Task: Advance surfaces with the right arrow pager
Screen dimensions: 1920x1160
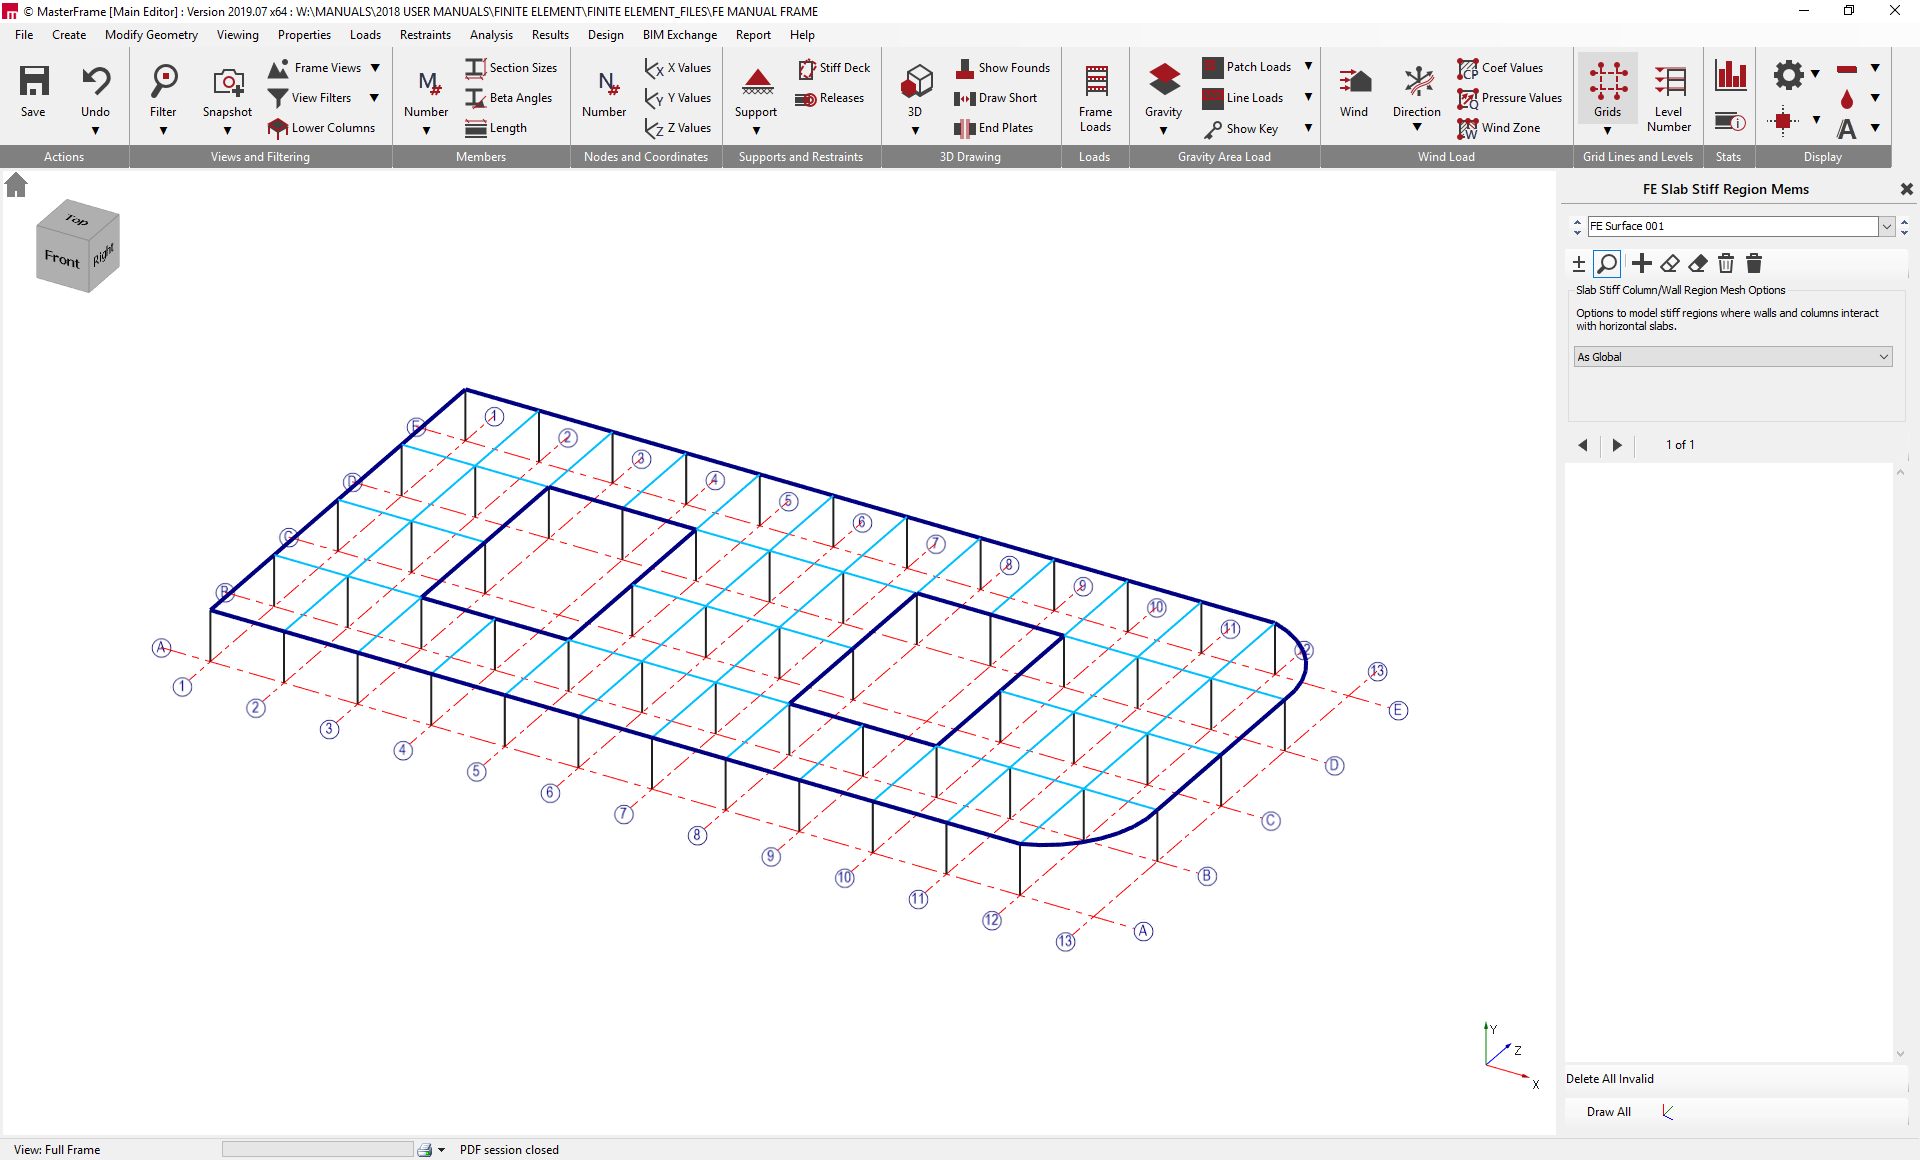Action: click(1617, 445)
